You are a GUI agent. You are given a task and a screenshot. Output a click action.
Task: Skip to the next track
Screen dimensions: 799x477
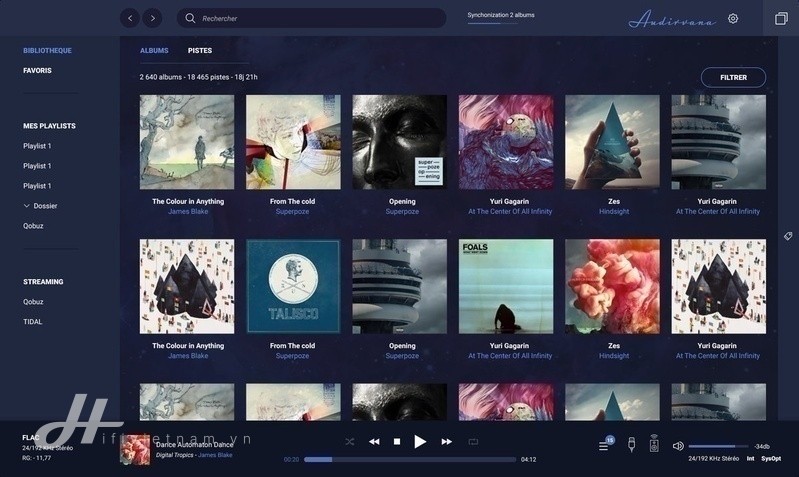pos(446,441)
